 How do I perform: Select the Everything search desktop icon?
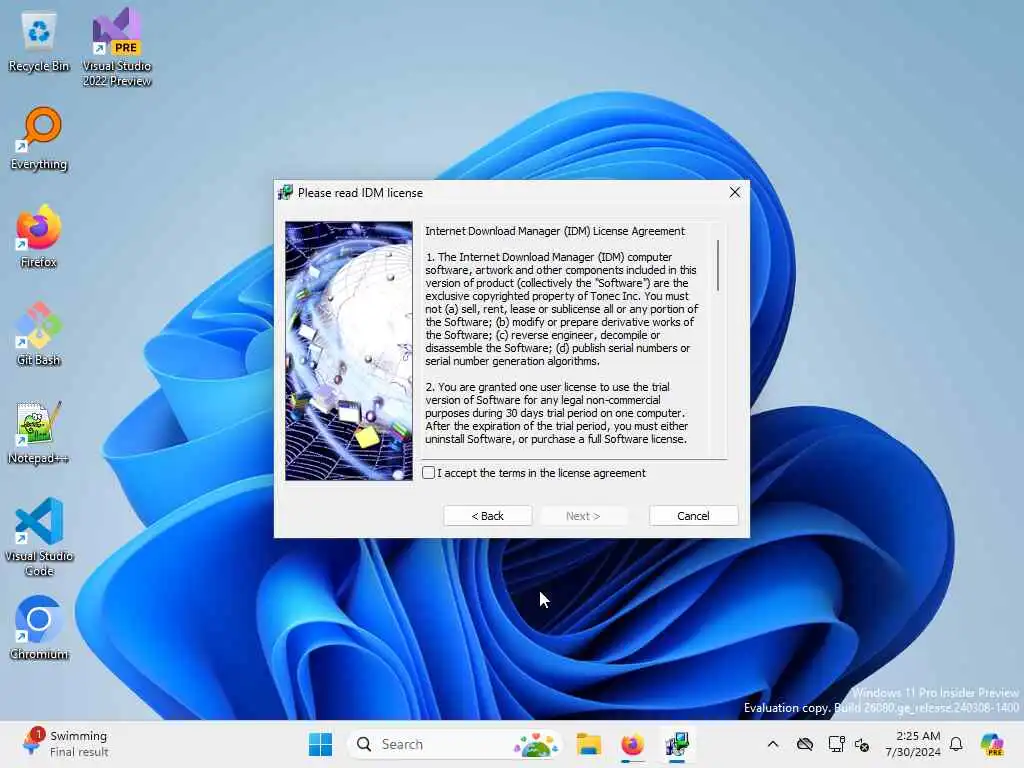pos(39,138)
